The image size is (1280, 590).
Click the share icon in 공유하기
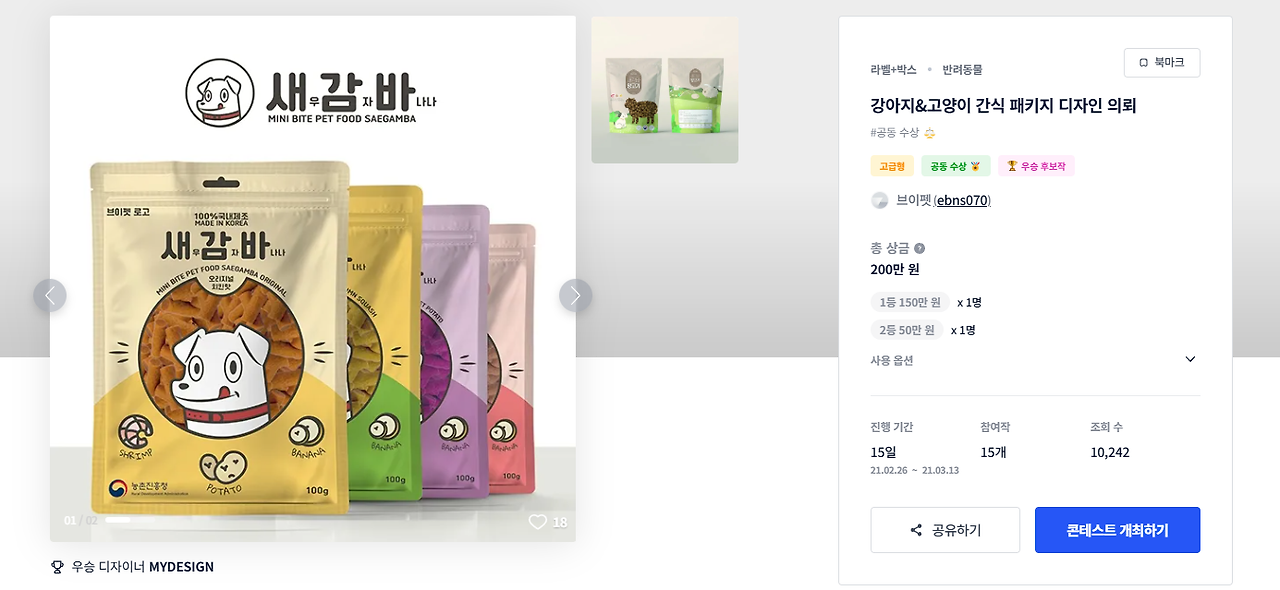(x=916, y=530)
